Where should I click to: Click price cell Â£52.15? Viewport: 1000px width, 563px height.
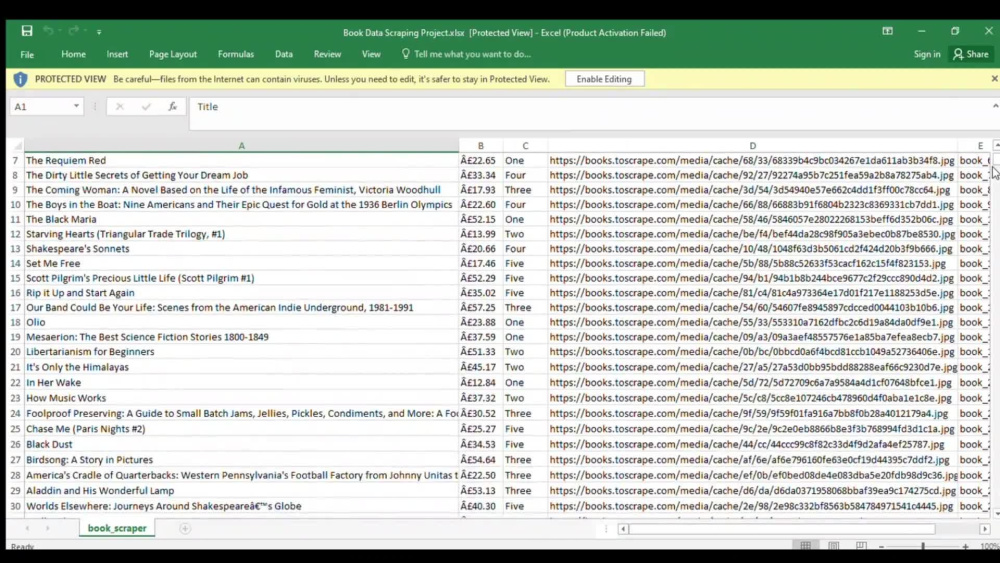pos(481,219)
